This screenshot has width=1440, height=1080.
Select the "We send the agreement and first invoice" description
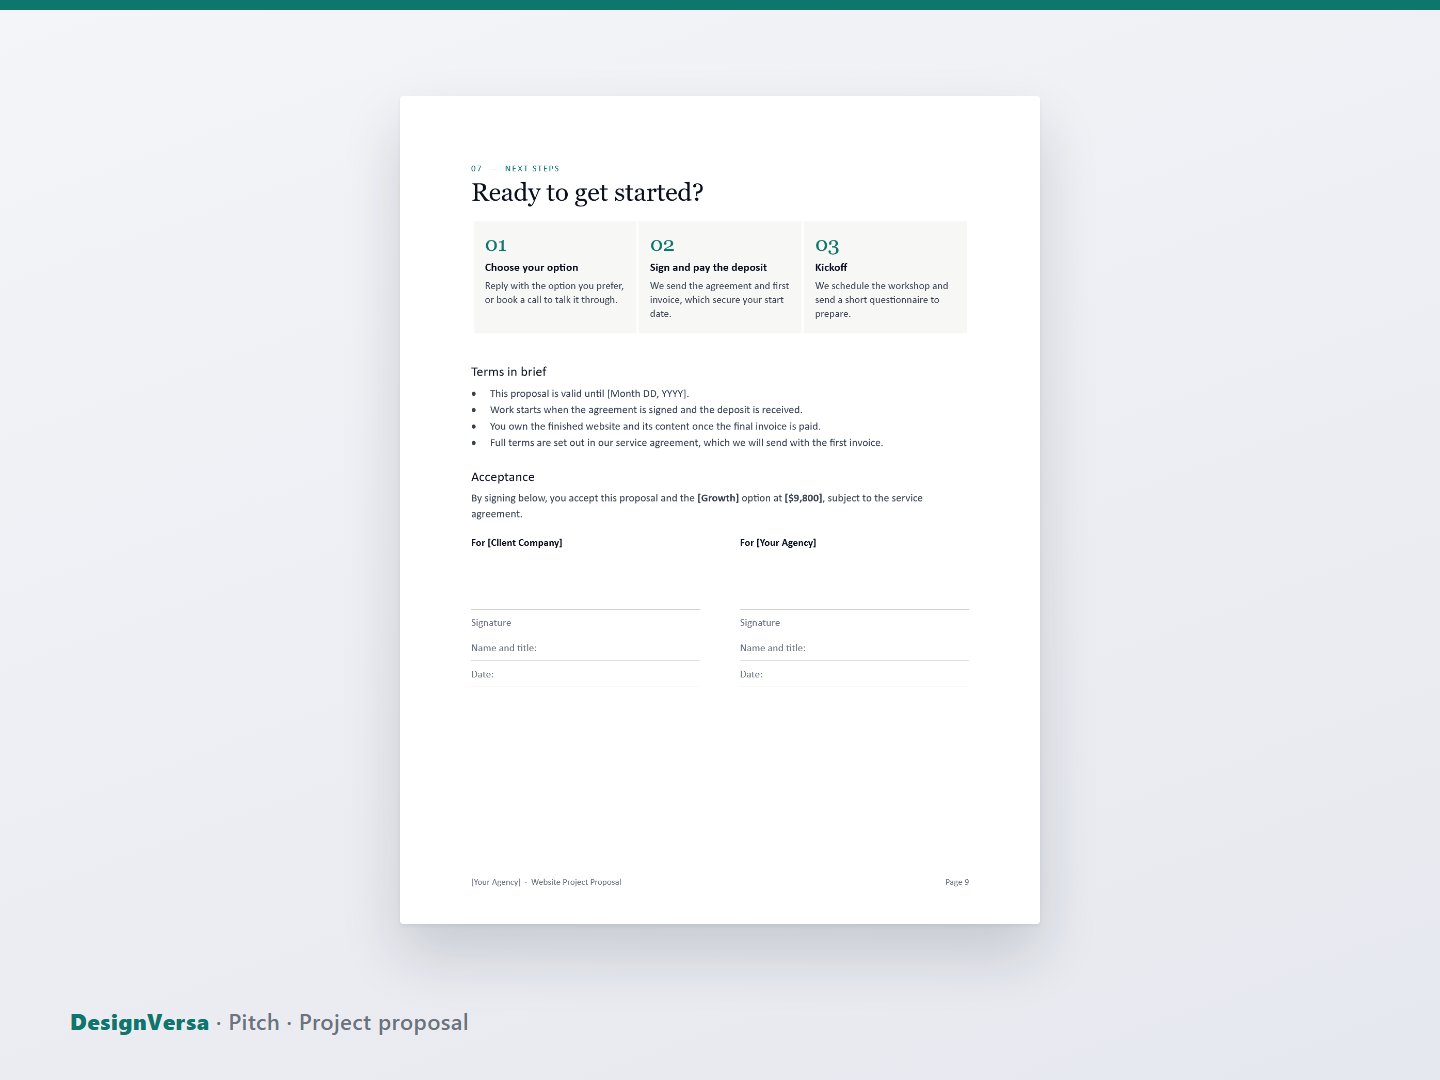719,300
